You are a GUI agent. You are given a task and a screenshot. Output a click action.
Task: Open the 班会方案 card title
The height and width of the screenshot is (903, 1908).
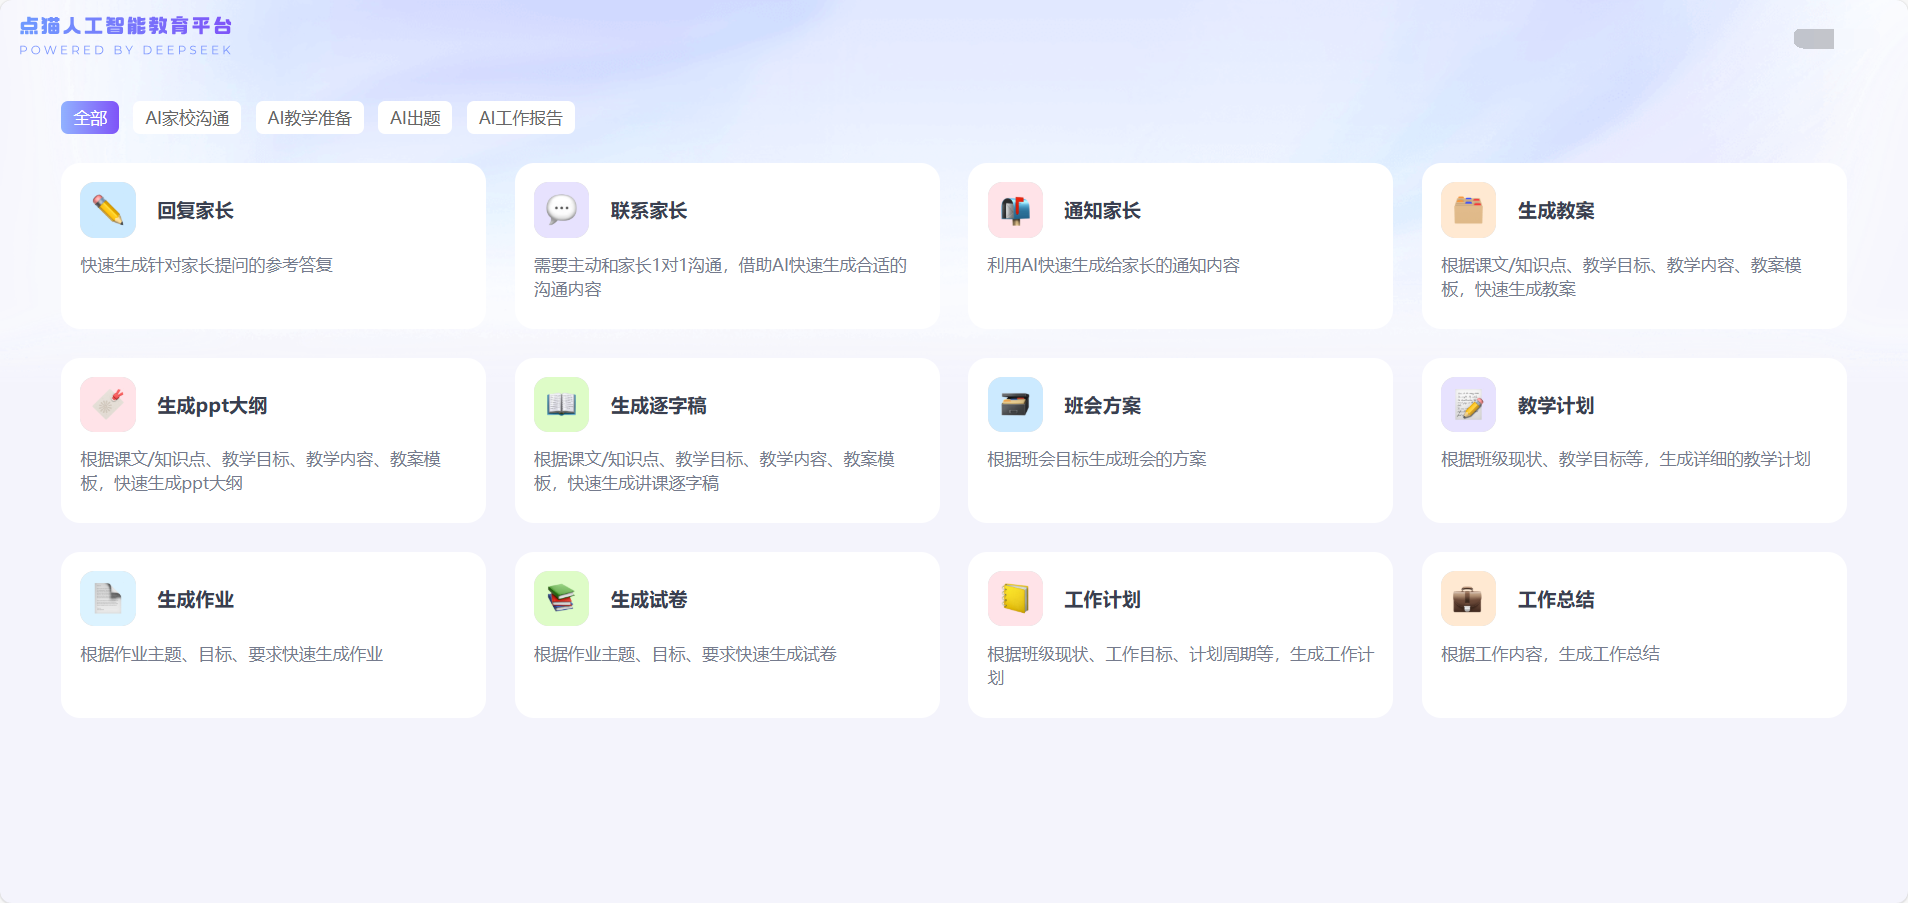pos(1102,406)
